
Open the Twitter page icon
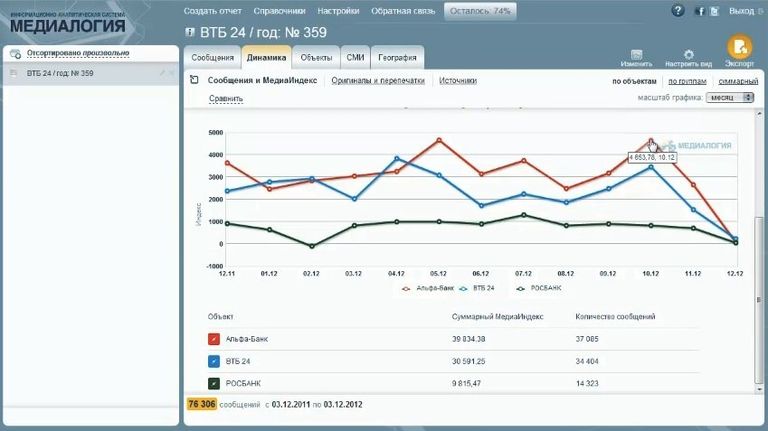714,11
